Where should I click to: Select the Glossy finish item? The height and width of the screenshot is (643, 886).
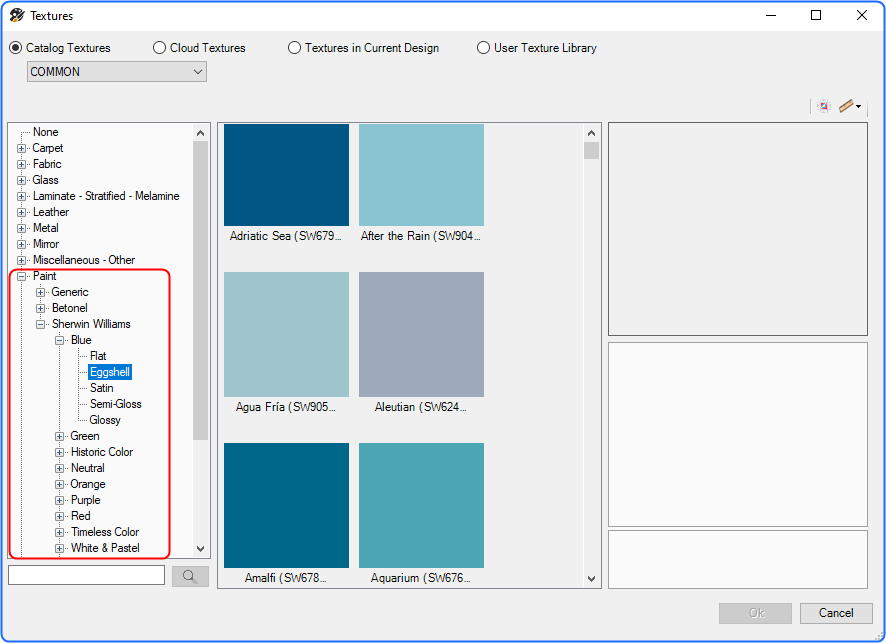[x=105, y=420]
